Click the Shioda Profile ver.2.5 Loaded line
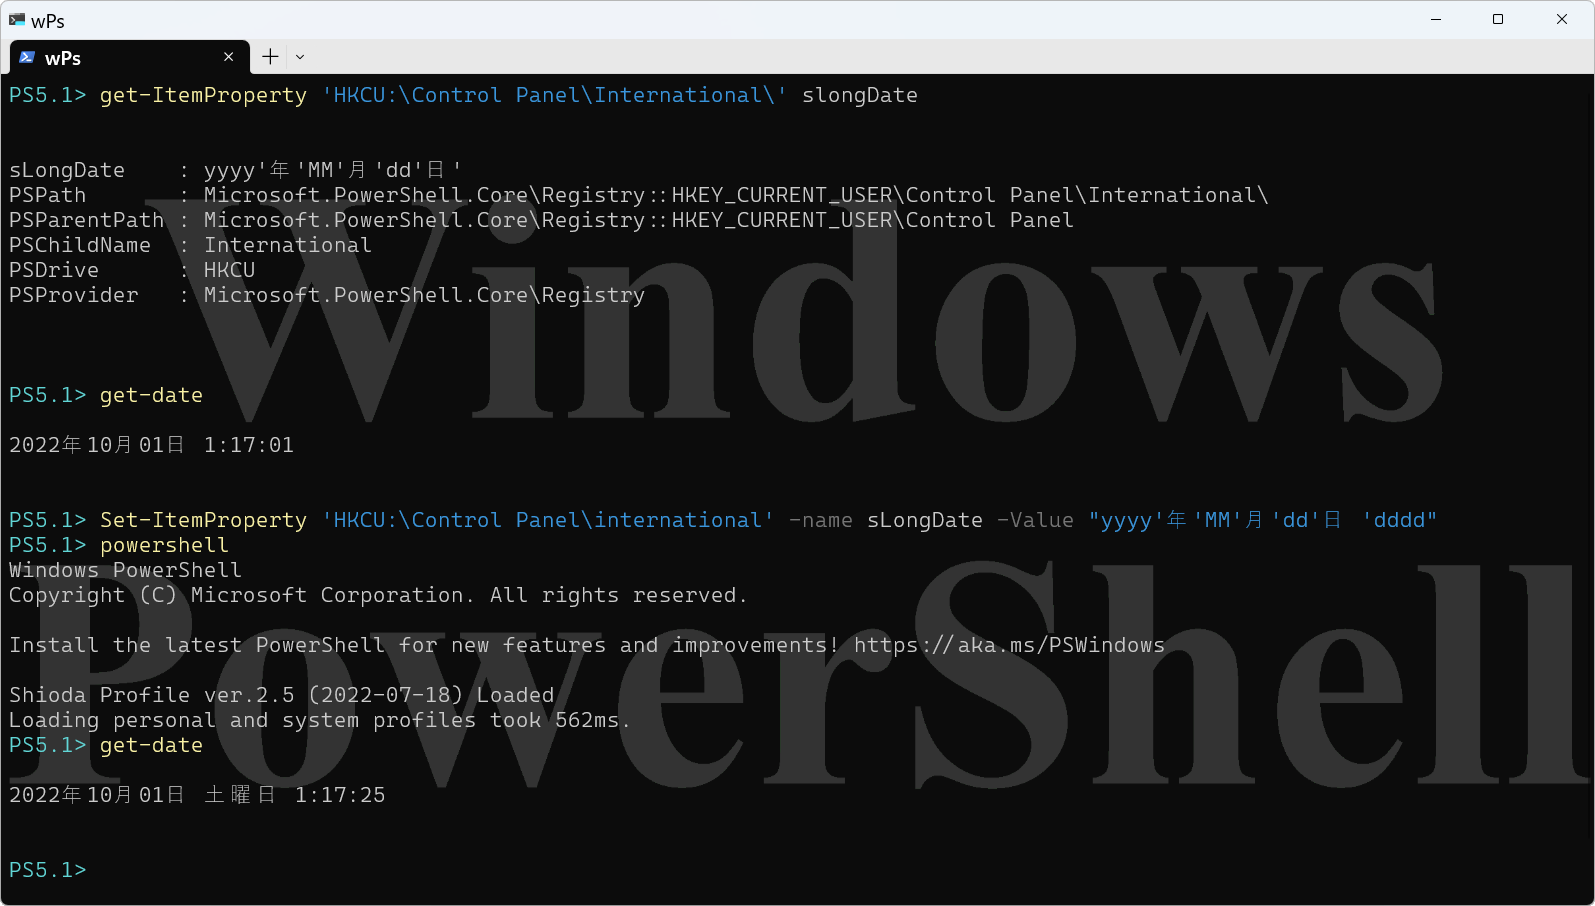Image resolution: width=1595 pixels, height=906 pixels. point(281,695)
